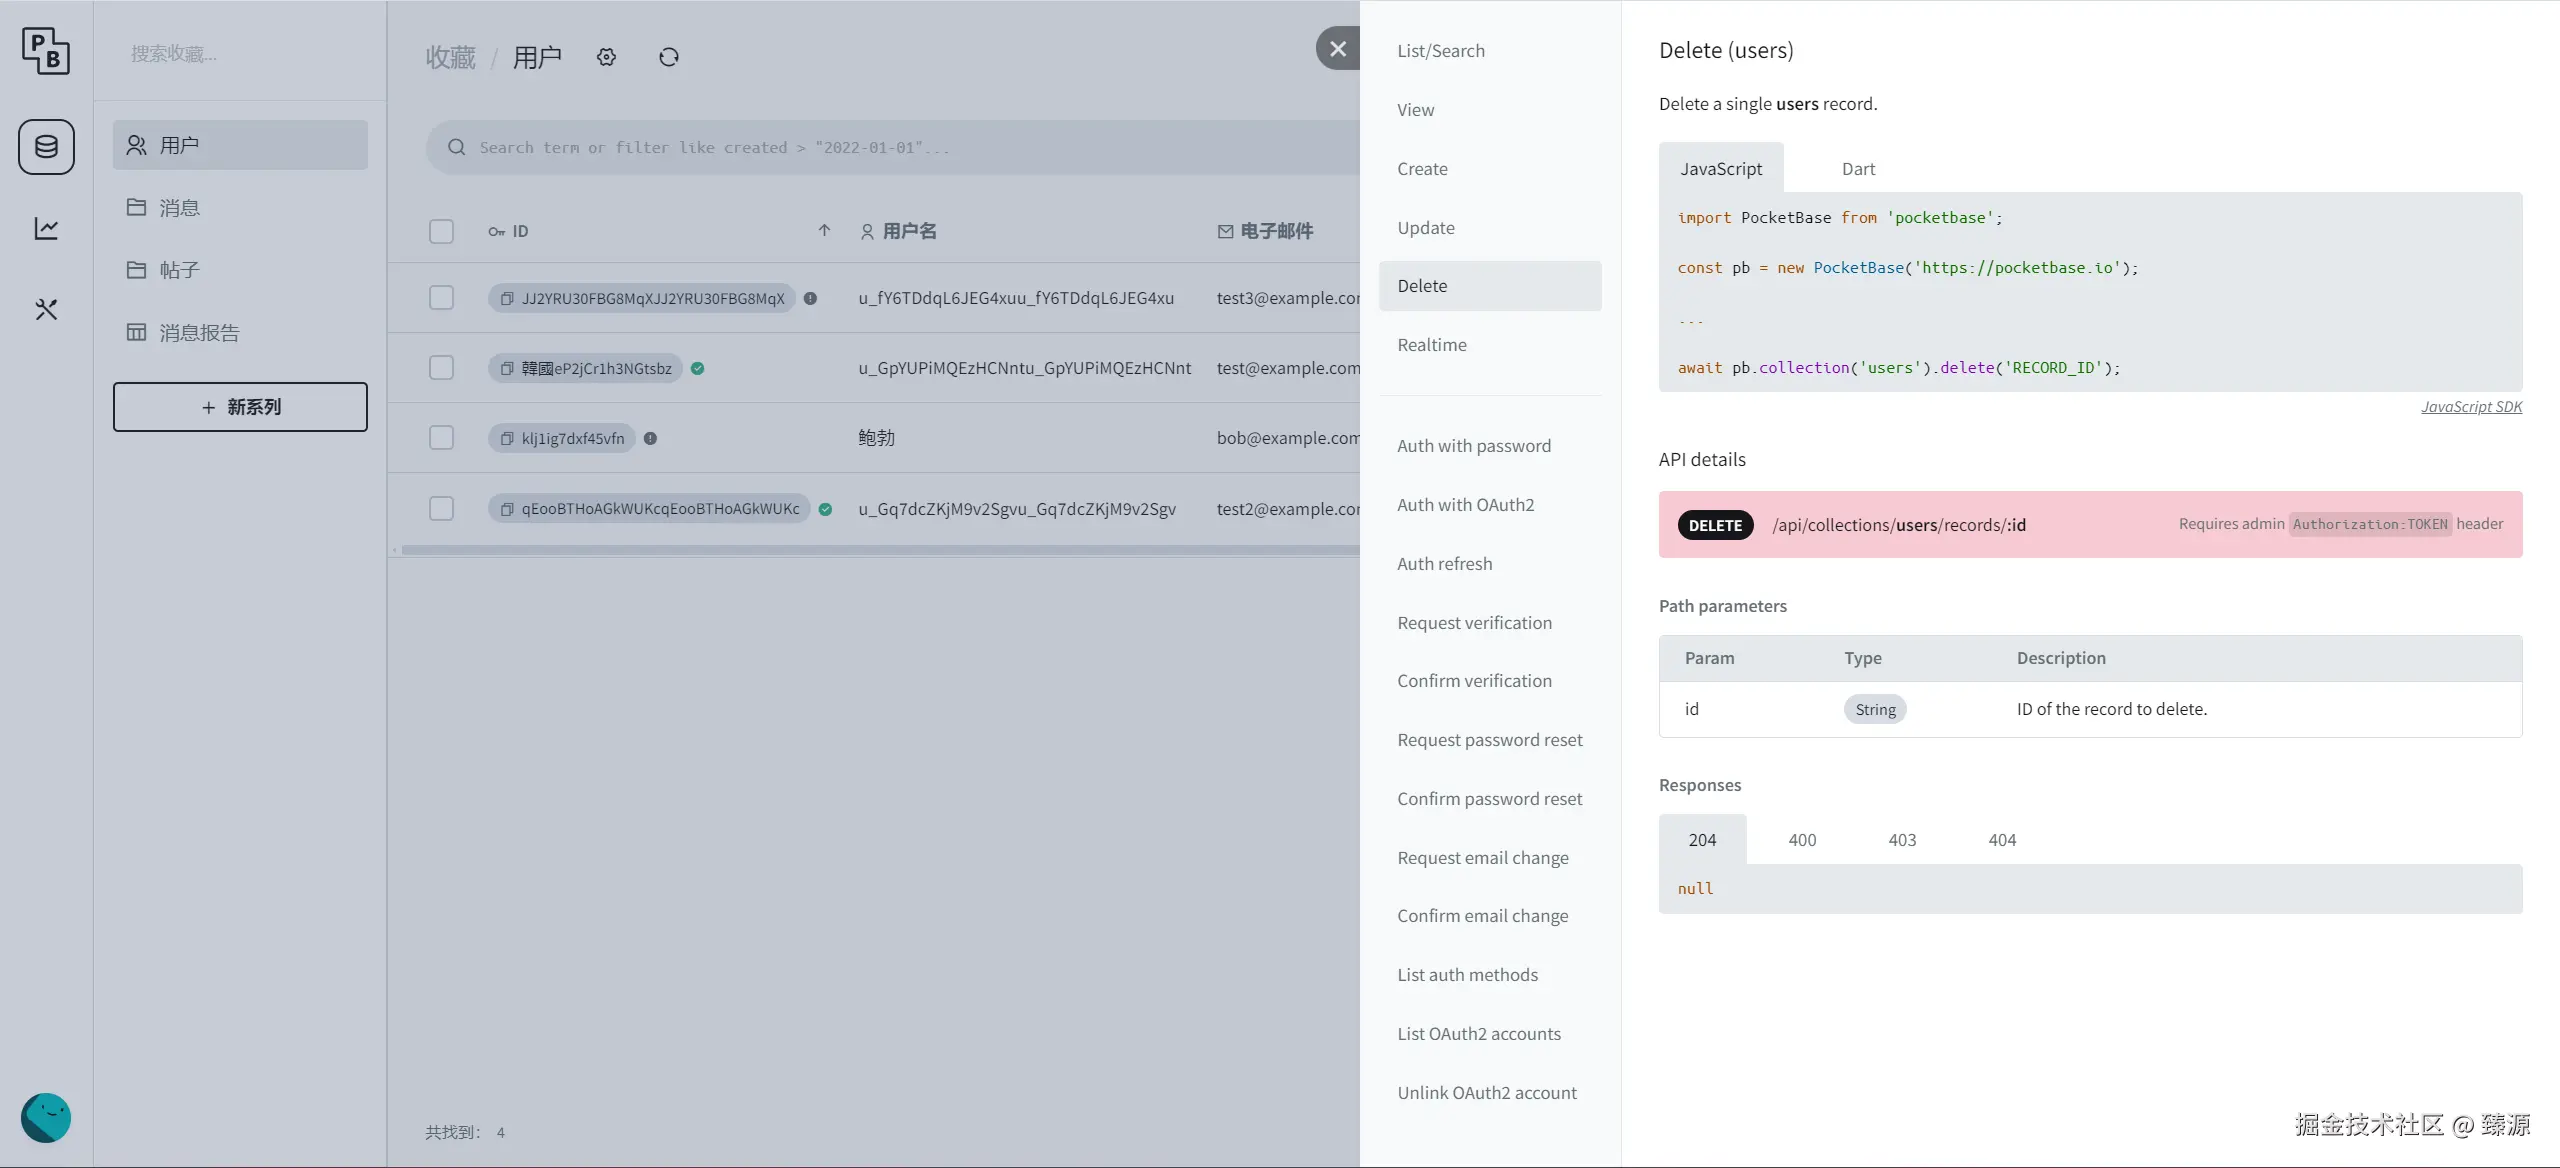Click the admin avatar icon
2560x1168 pixels.
click(x=46, y=1118)
